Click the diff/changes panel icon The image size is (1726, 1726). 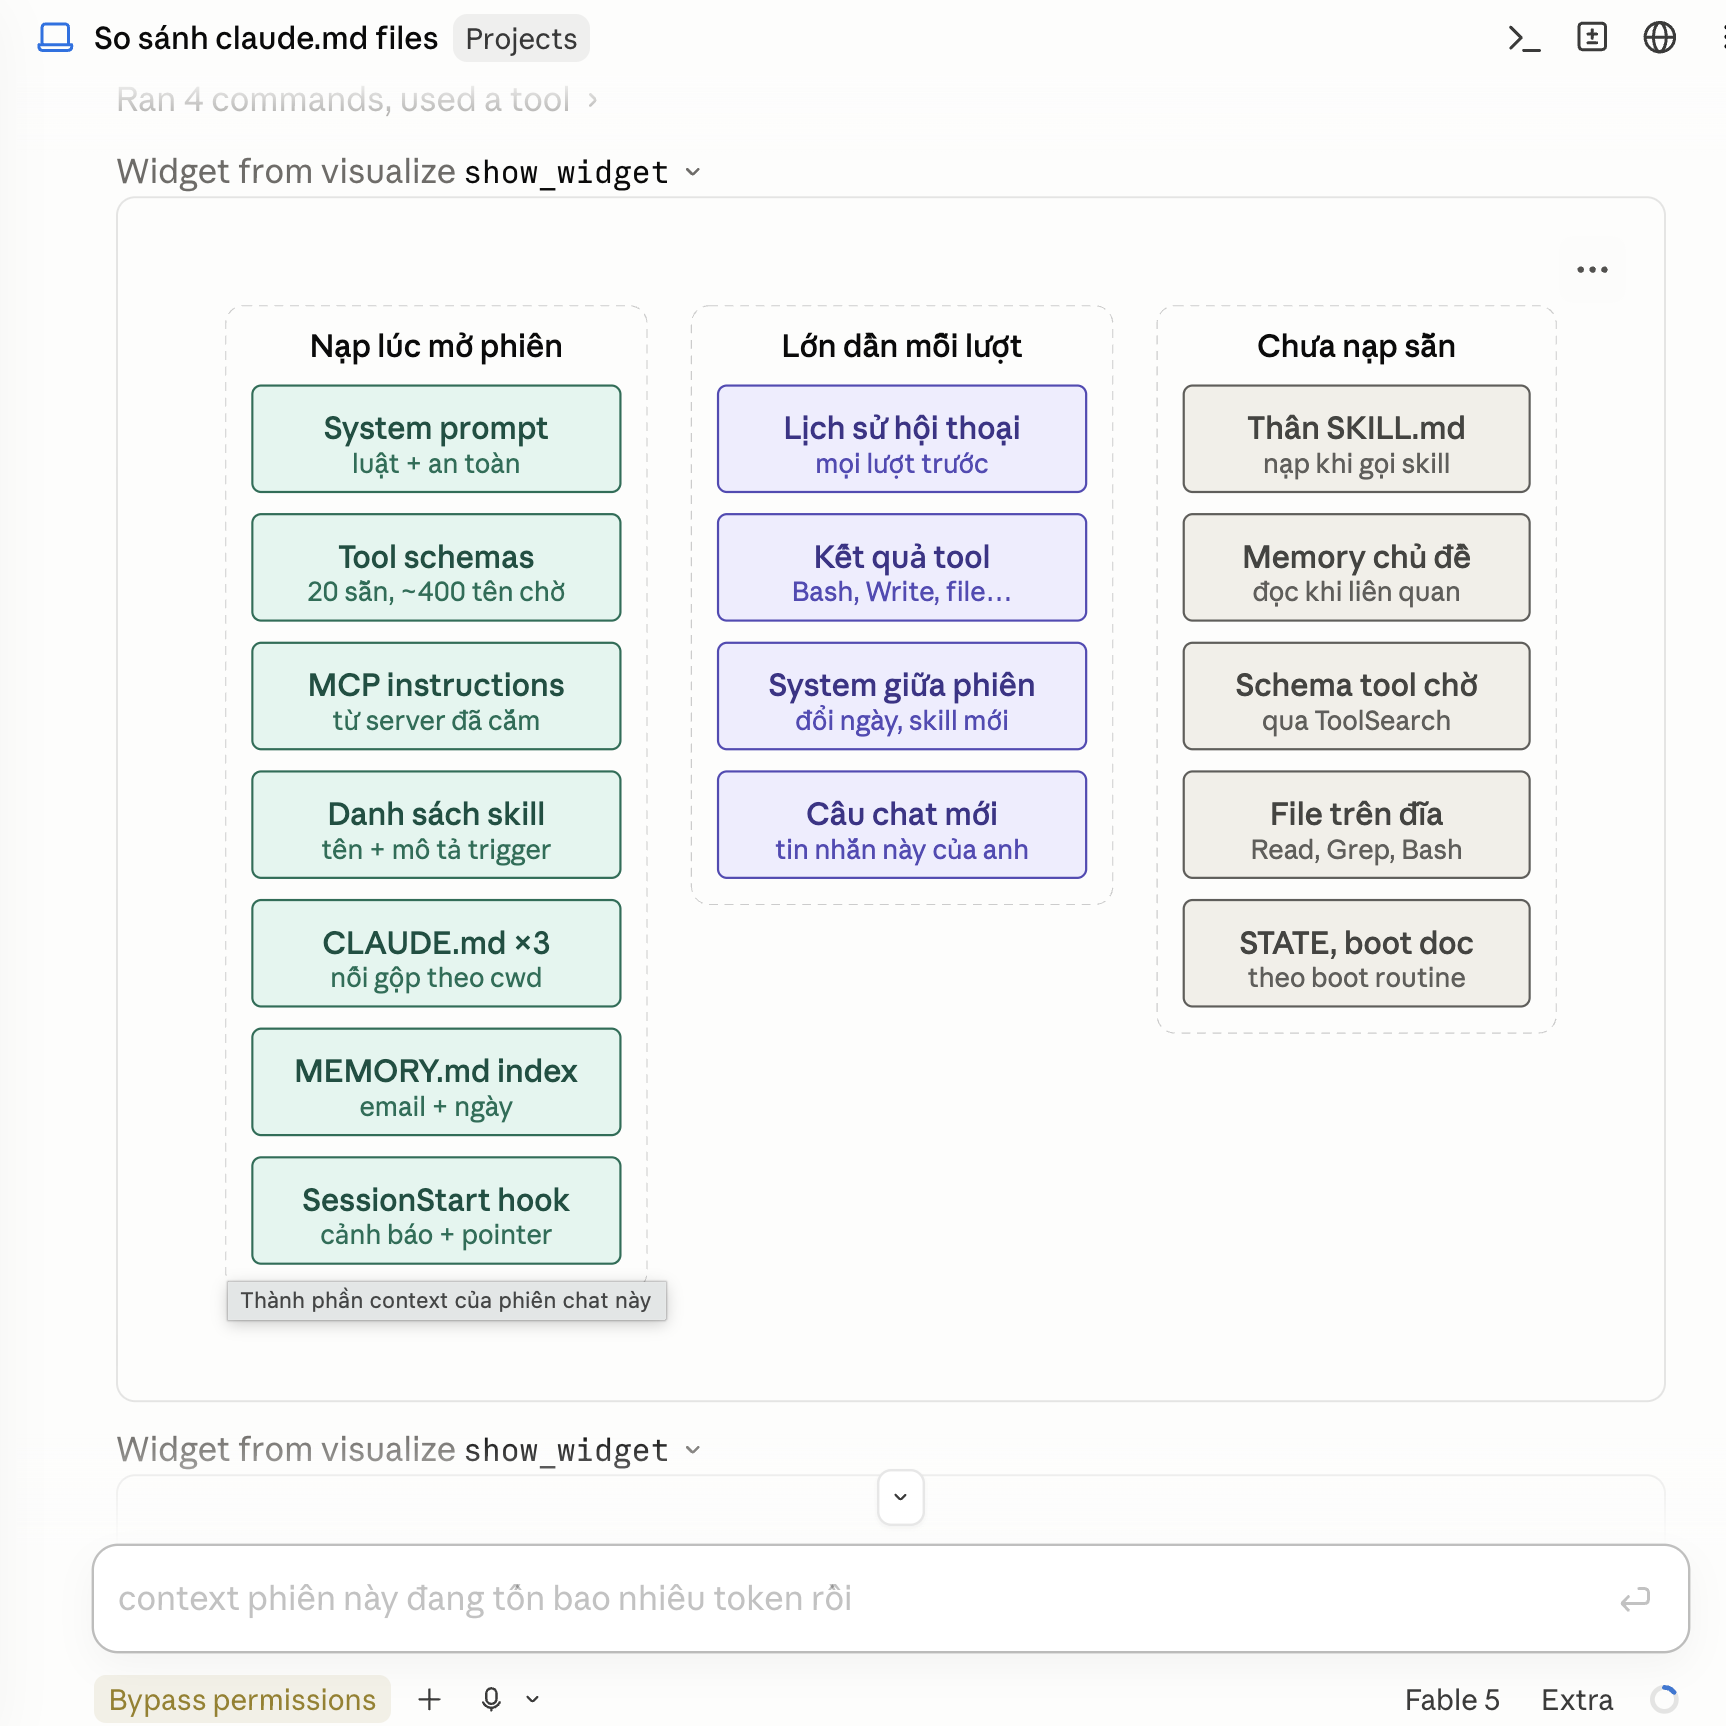tap(1592, 37)
